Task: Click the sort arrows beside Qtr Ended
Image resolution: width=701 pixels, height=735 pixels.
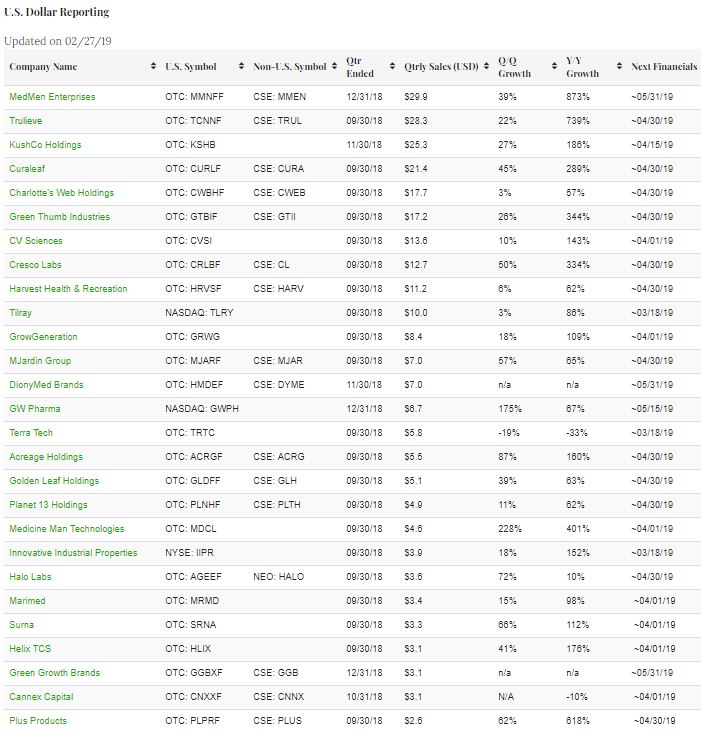Action: coord(392,67)
